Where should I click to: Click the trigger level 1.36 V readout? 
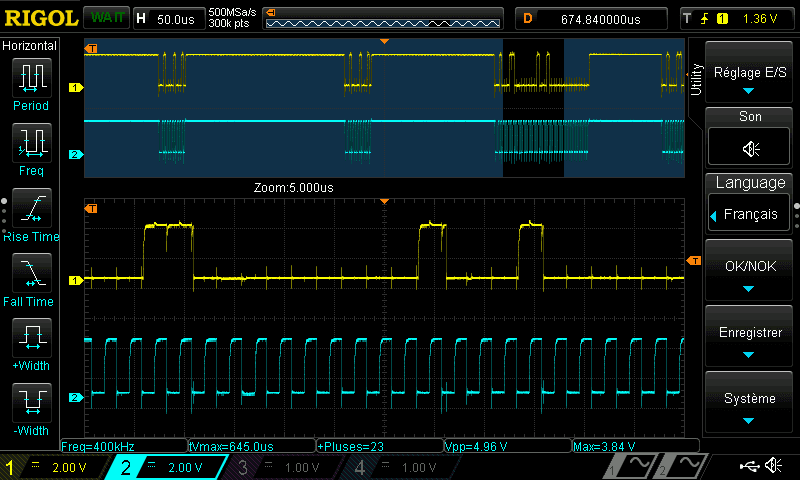(x=760, y=19)
